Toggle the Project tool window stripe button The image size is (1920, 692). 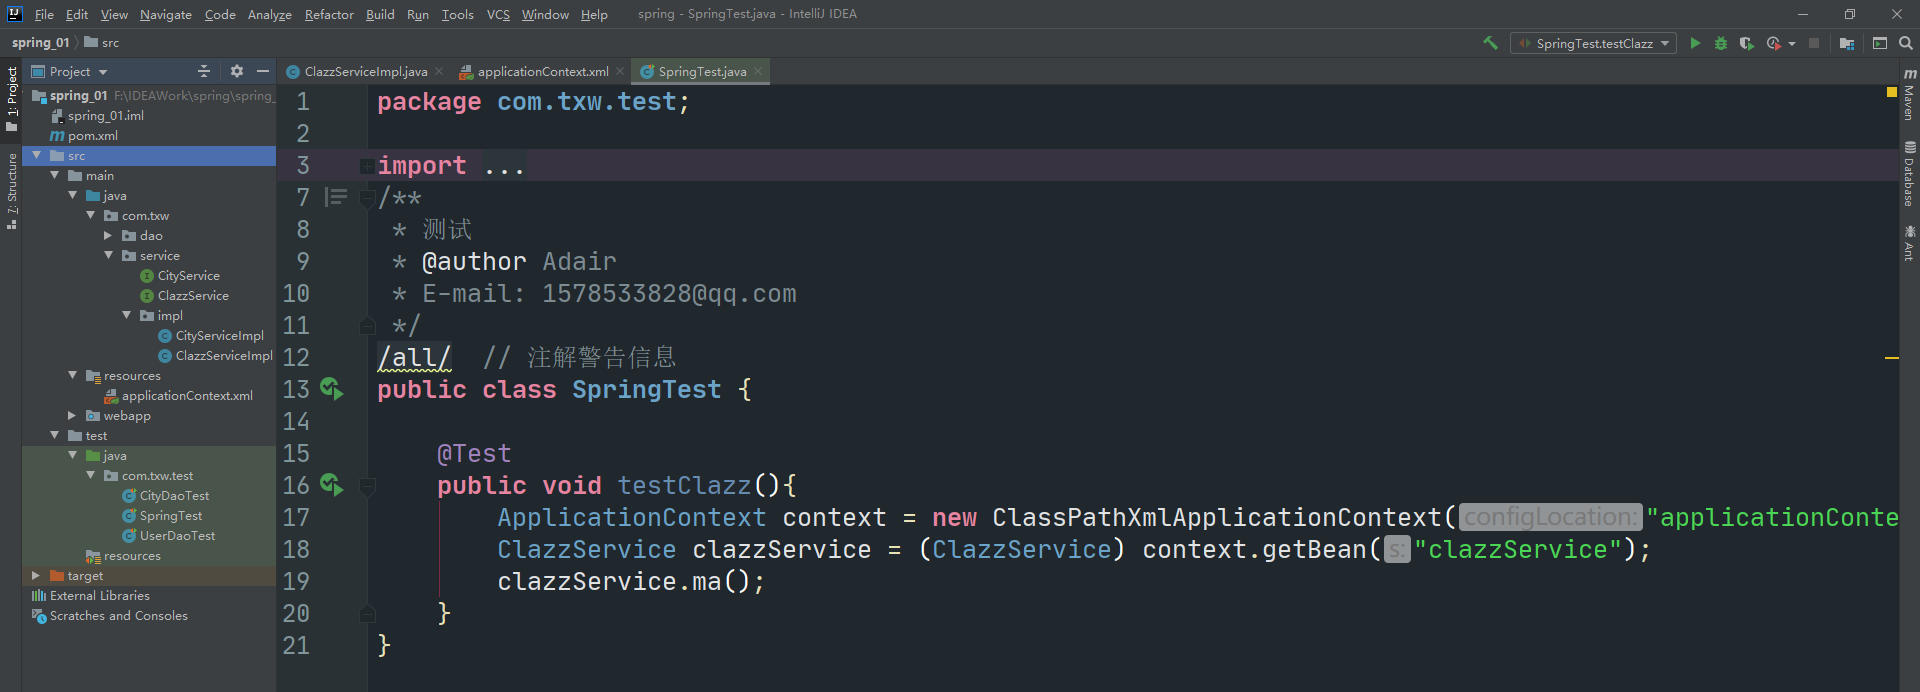pos(11,99)
